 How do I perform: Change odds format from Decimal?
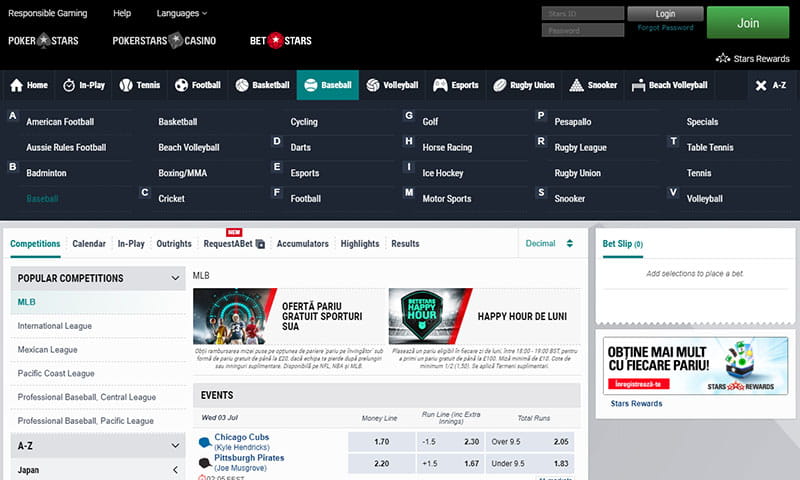click(549, 243)
